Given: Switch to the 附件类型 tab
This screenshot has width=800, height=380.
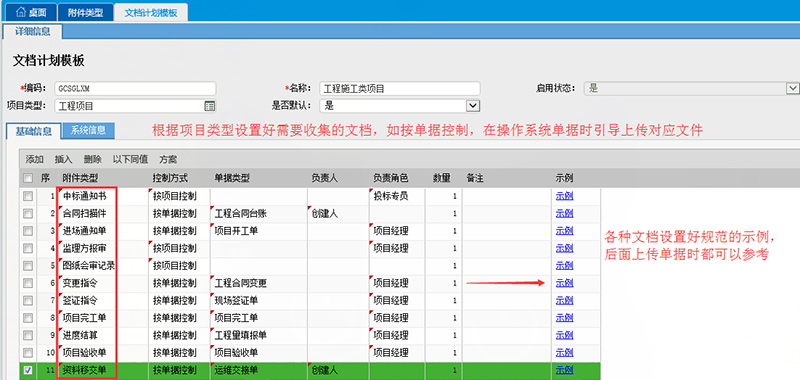Looking at the screenshot, I should [85, 13].
